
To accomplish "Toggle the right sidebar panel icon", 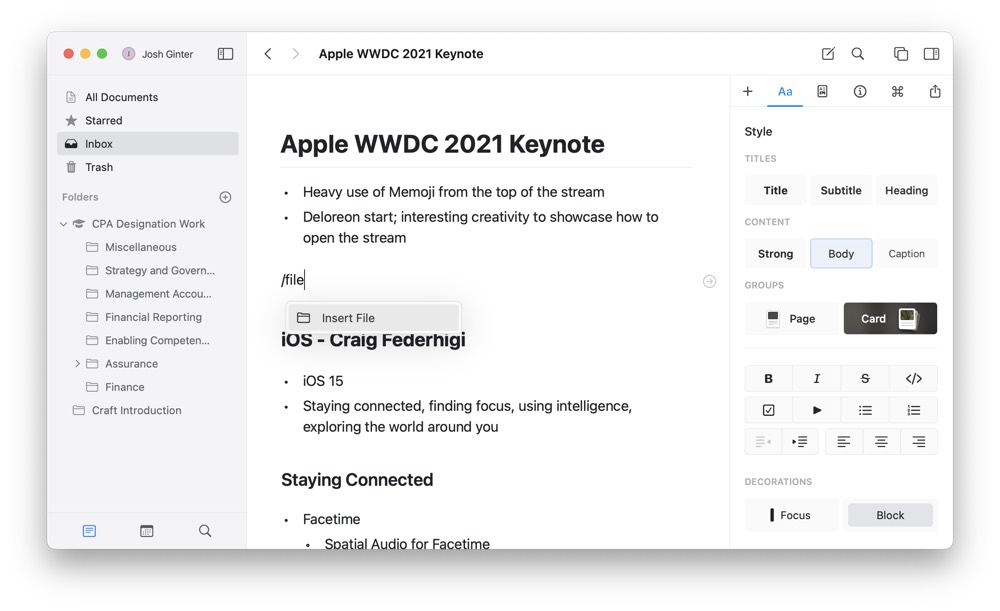I will pos(931,54).
